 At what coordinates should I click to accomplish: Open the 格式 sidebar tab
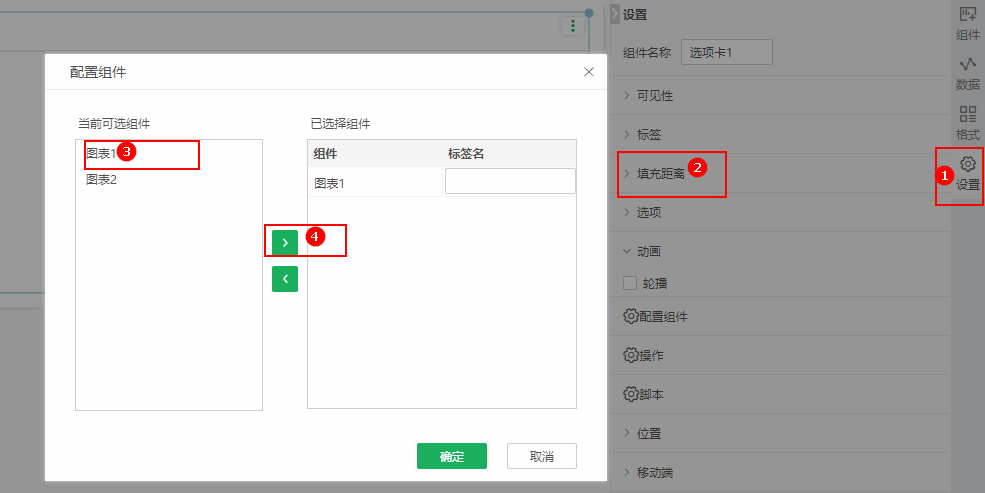(x=967, y=123)
